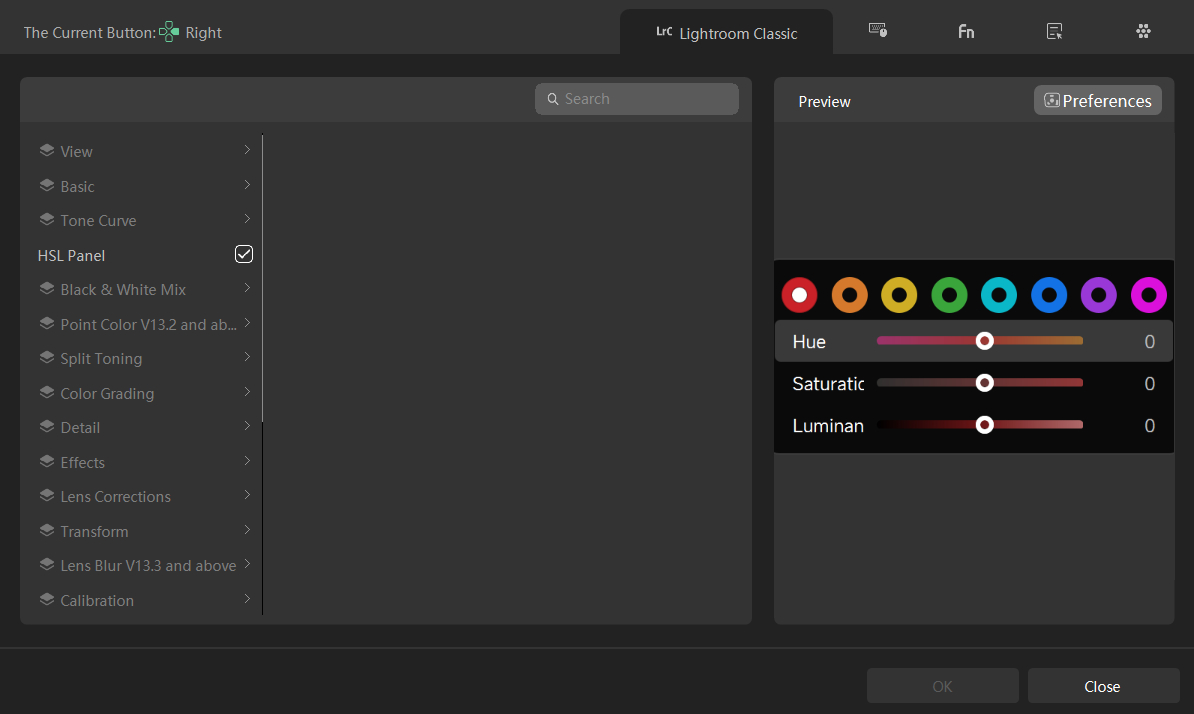Click inside the Search field
1194x714 pixels.
(637, 98)
